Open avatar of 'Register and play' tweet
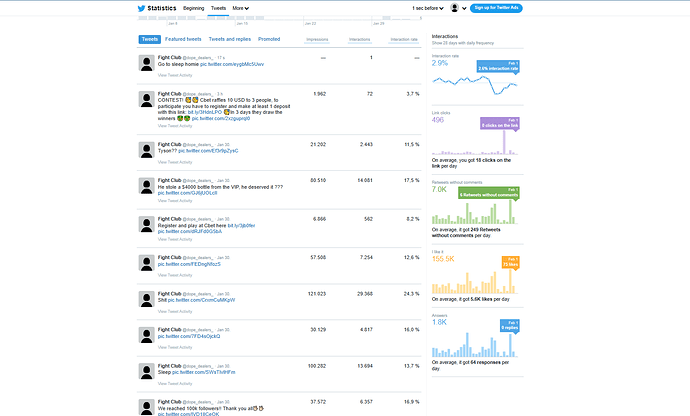 (x=147, y=225)
